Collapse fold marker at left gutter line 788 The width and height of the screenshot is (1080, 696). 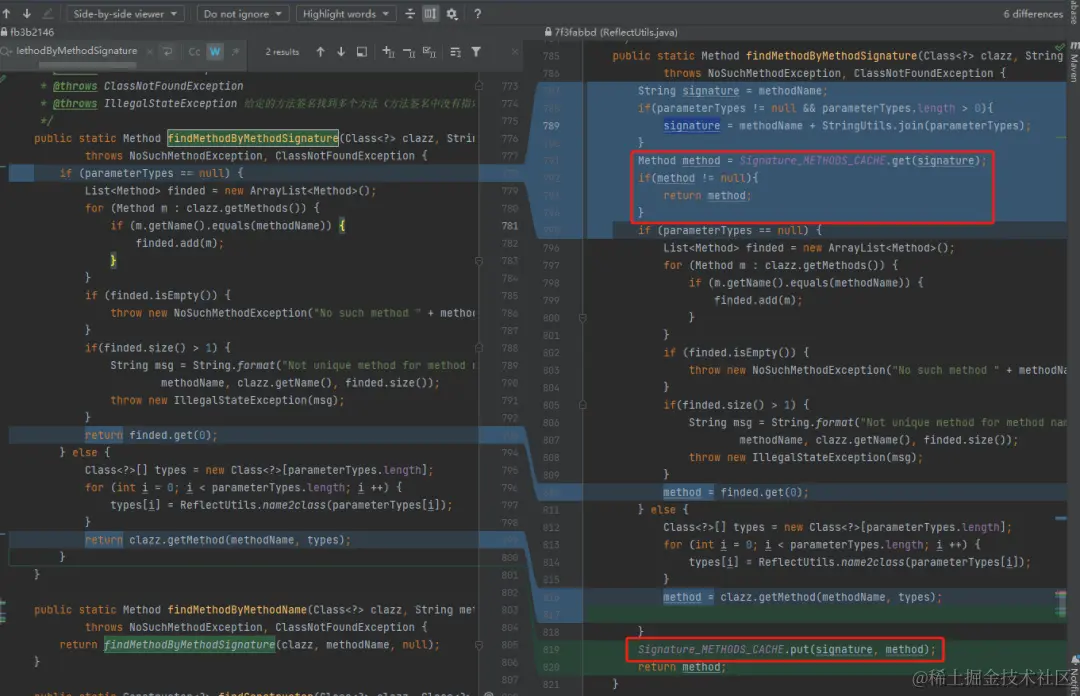479,347
